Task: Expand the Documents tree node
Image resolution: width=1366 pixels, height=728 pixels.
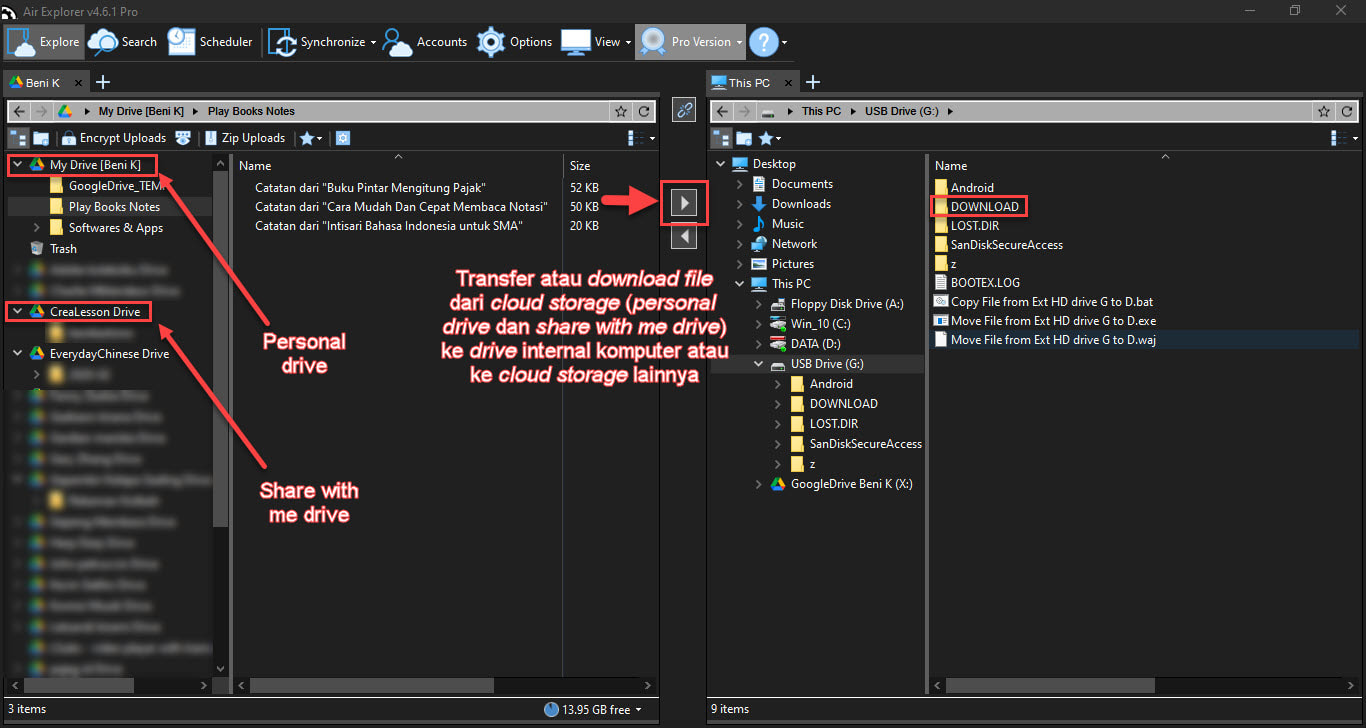Action: pos(740,184)
